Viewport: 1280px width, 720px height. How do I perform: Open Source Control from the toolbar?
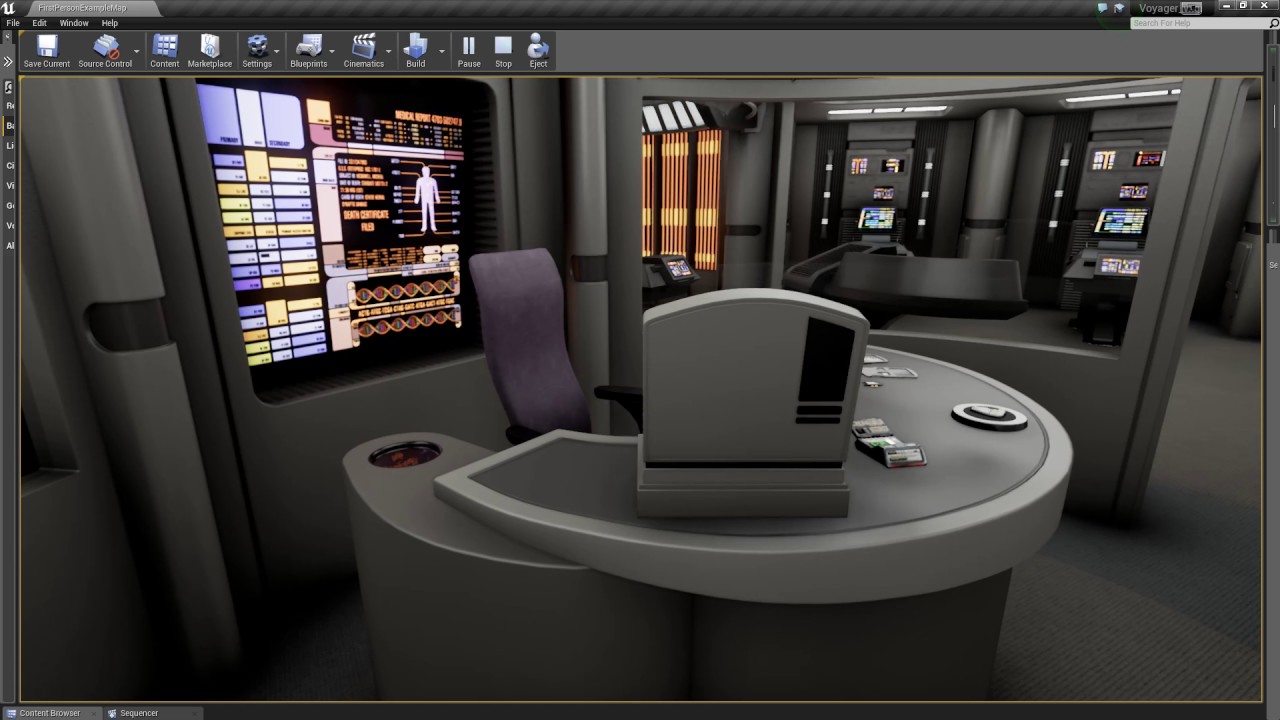[x=105, y=51]
